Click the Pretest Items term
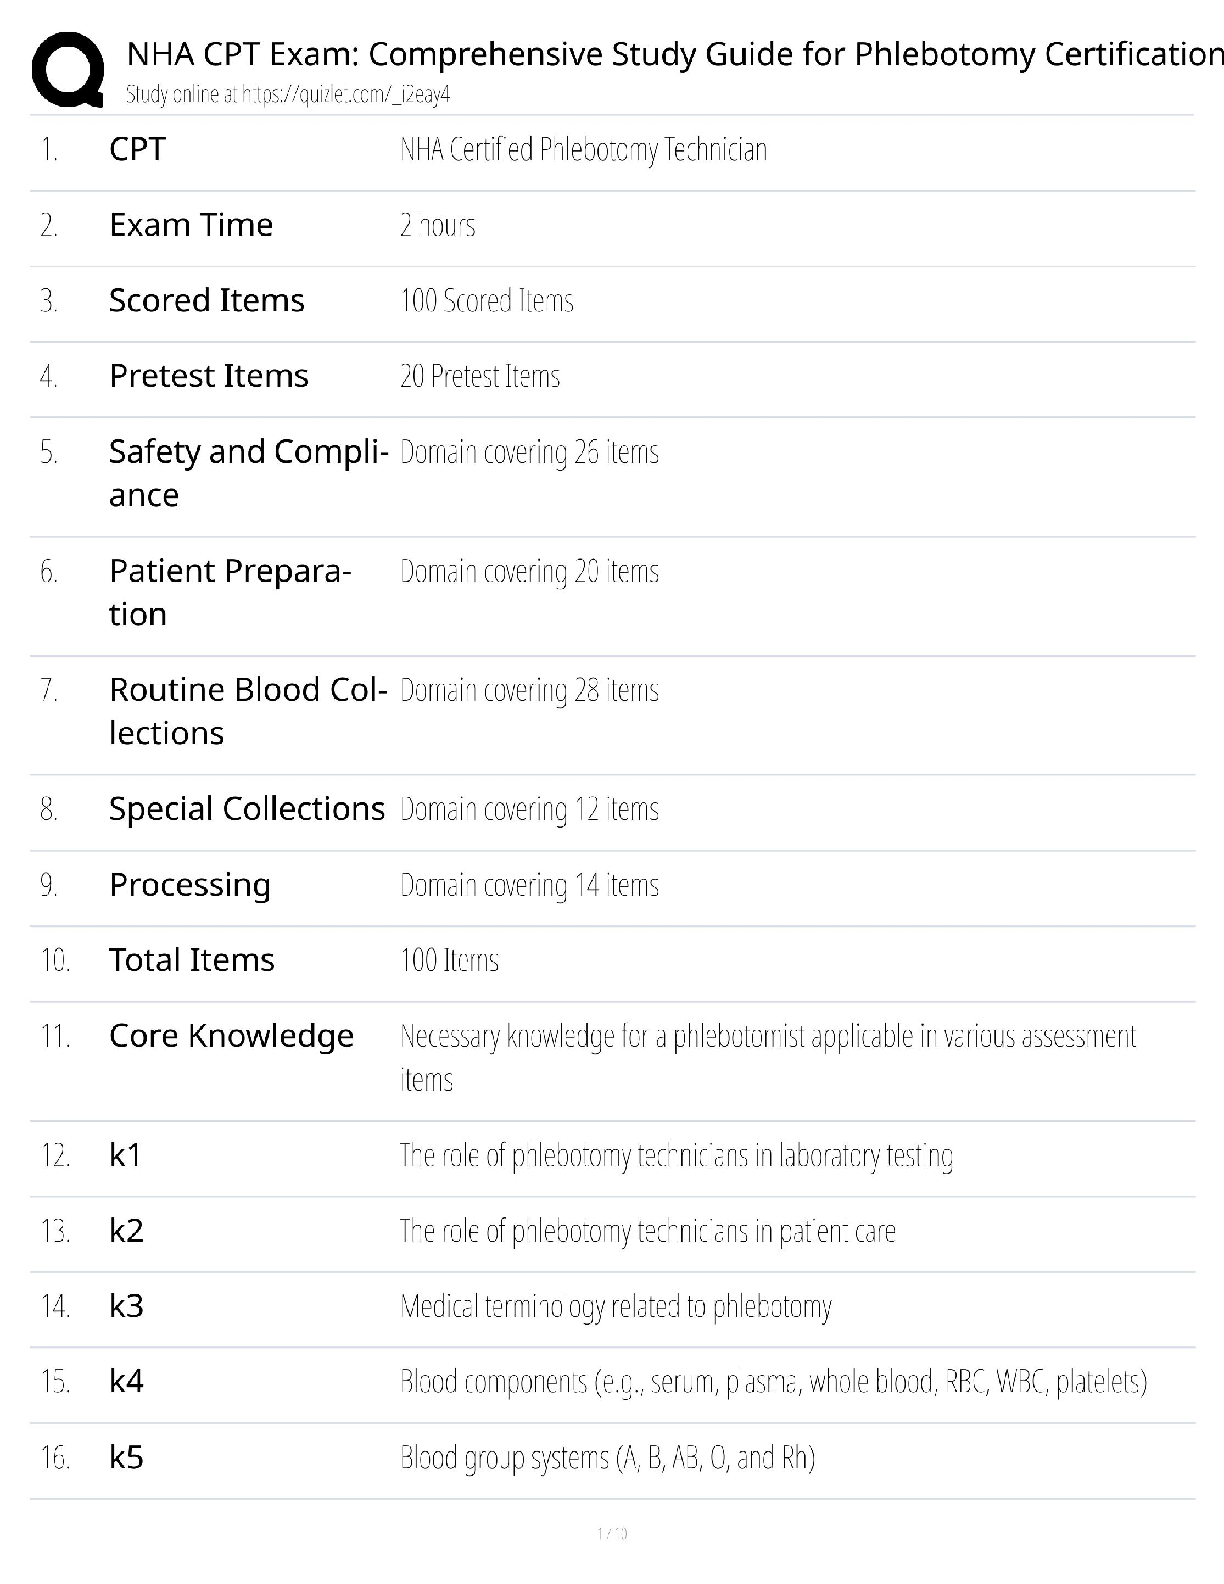The width and height of the screenshot is (1224, 1584). [209, 376]
